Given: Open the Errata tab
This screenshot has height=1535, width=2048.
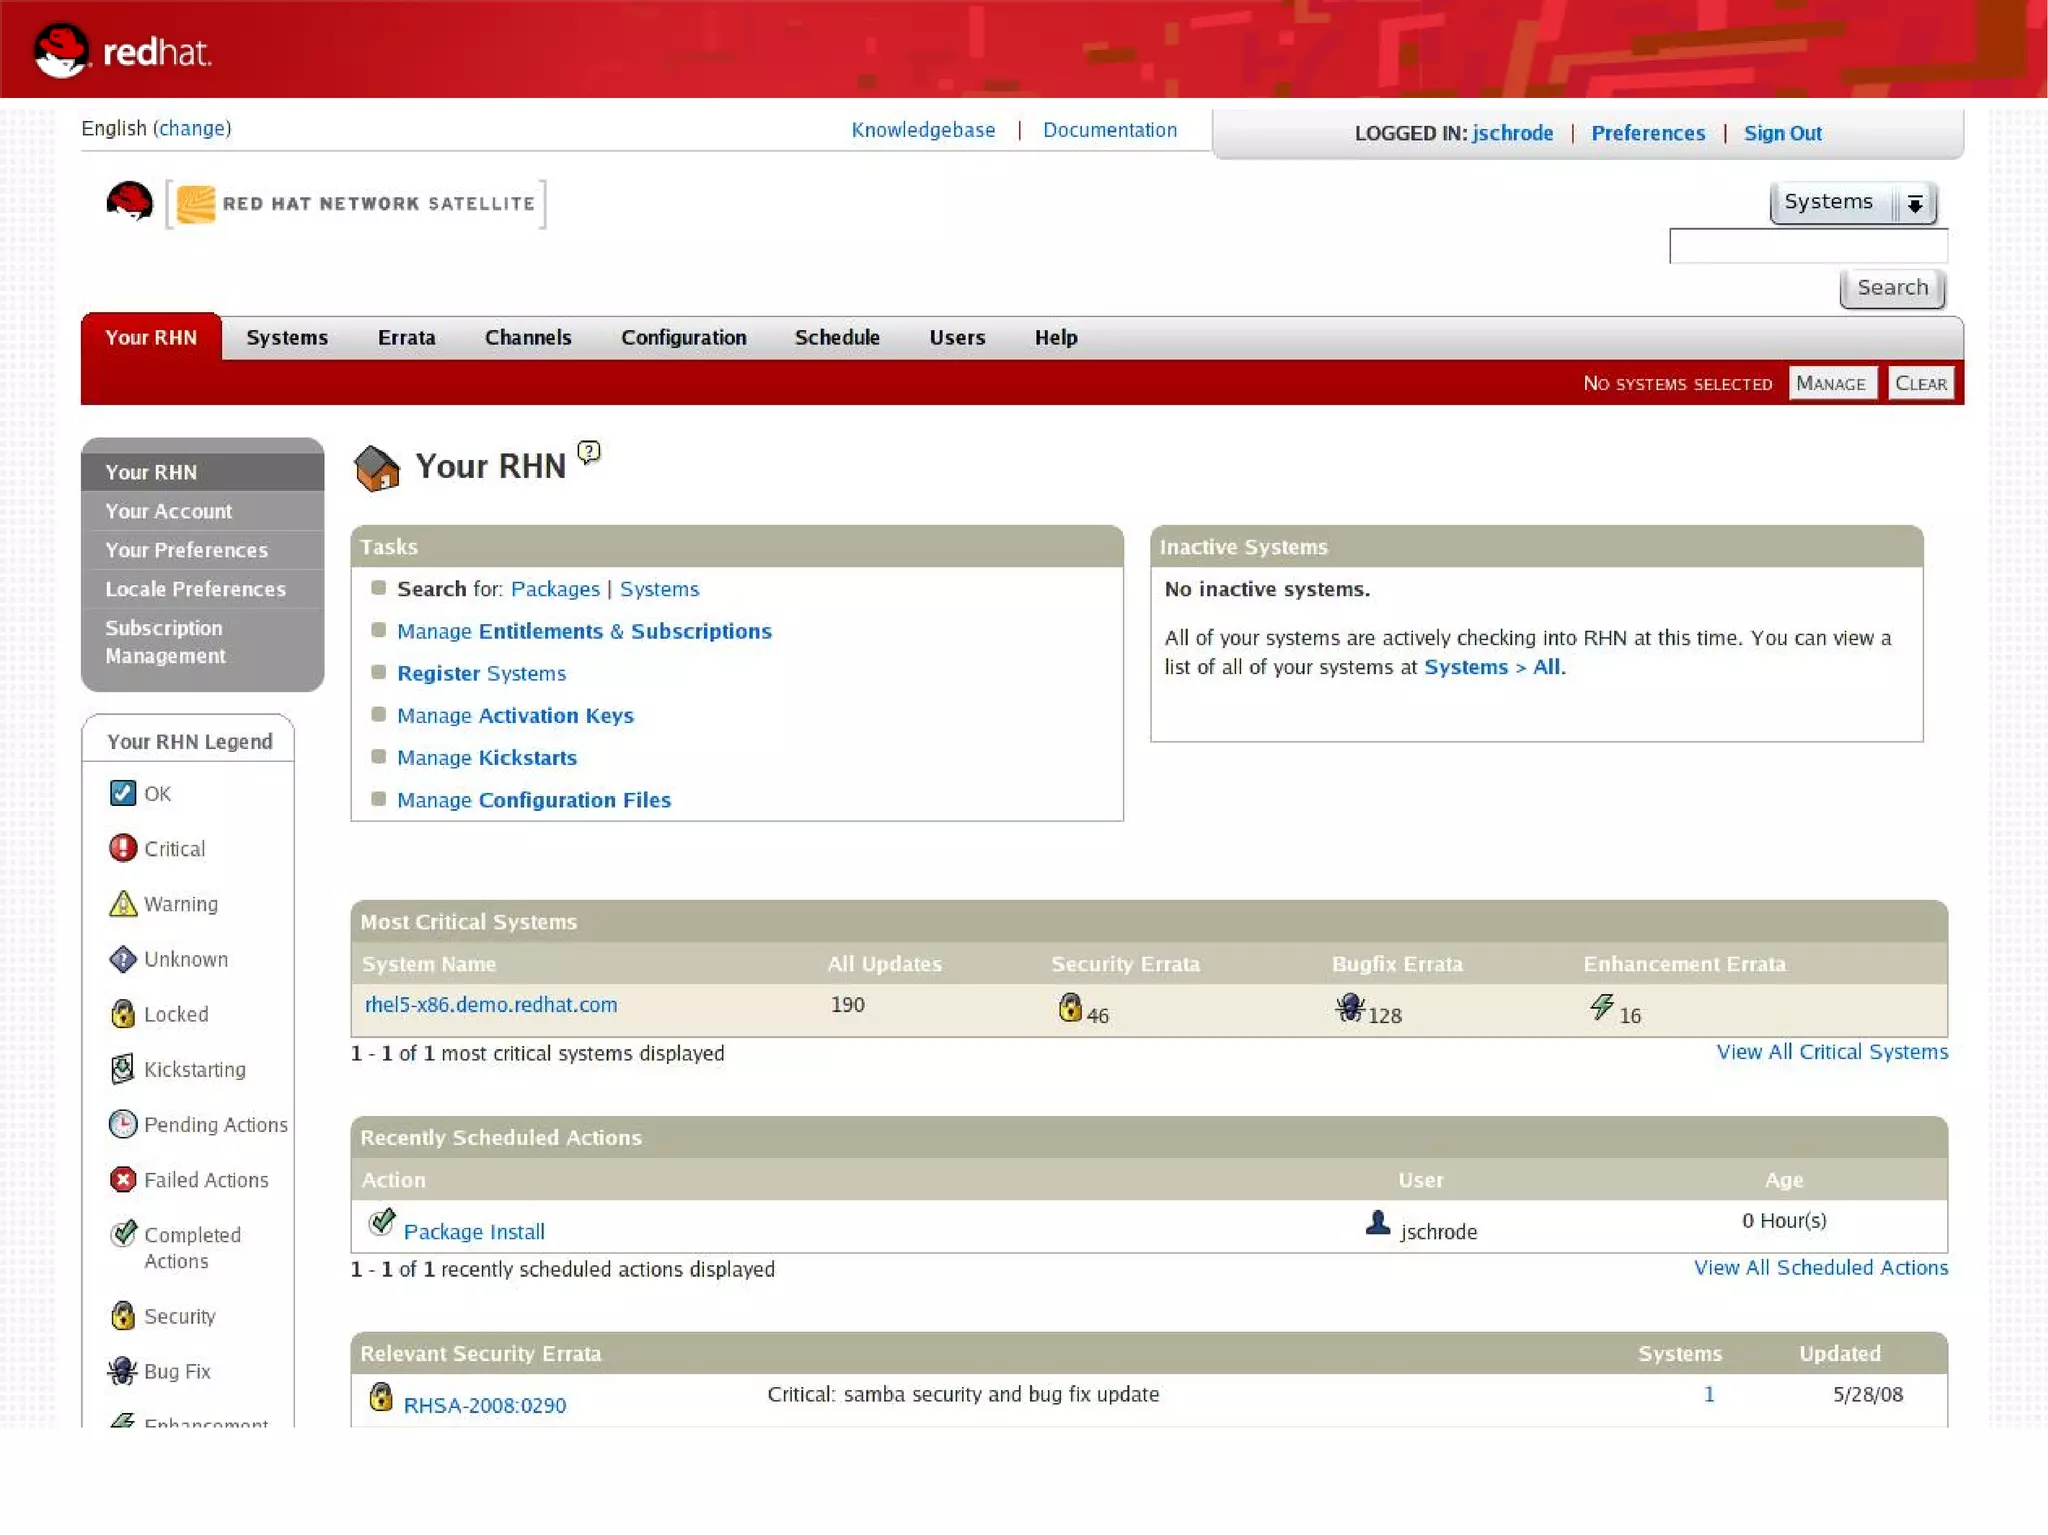Looking at the screenshot, I should 406,338.
